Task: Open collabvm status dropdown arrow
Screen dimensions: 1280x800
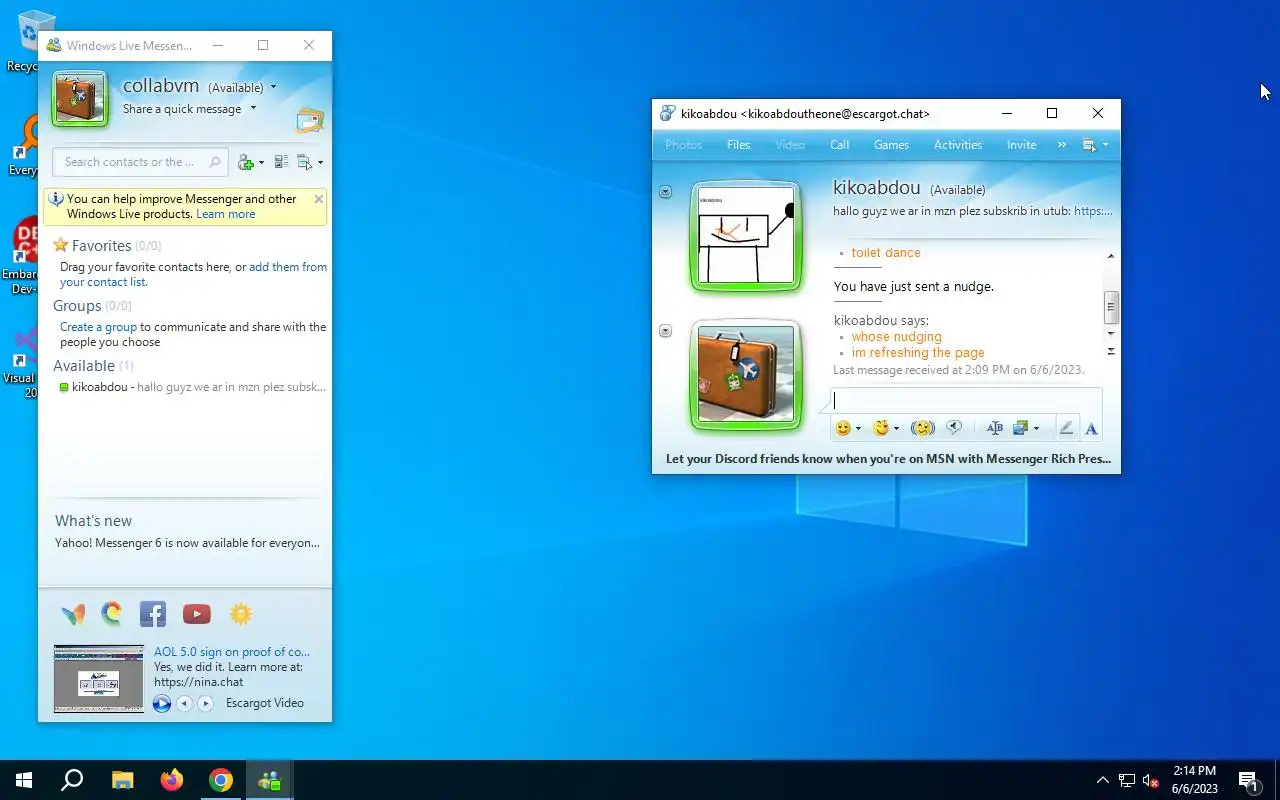Action: click(x=273, y=88)
